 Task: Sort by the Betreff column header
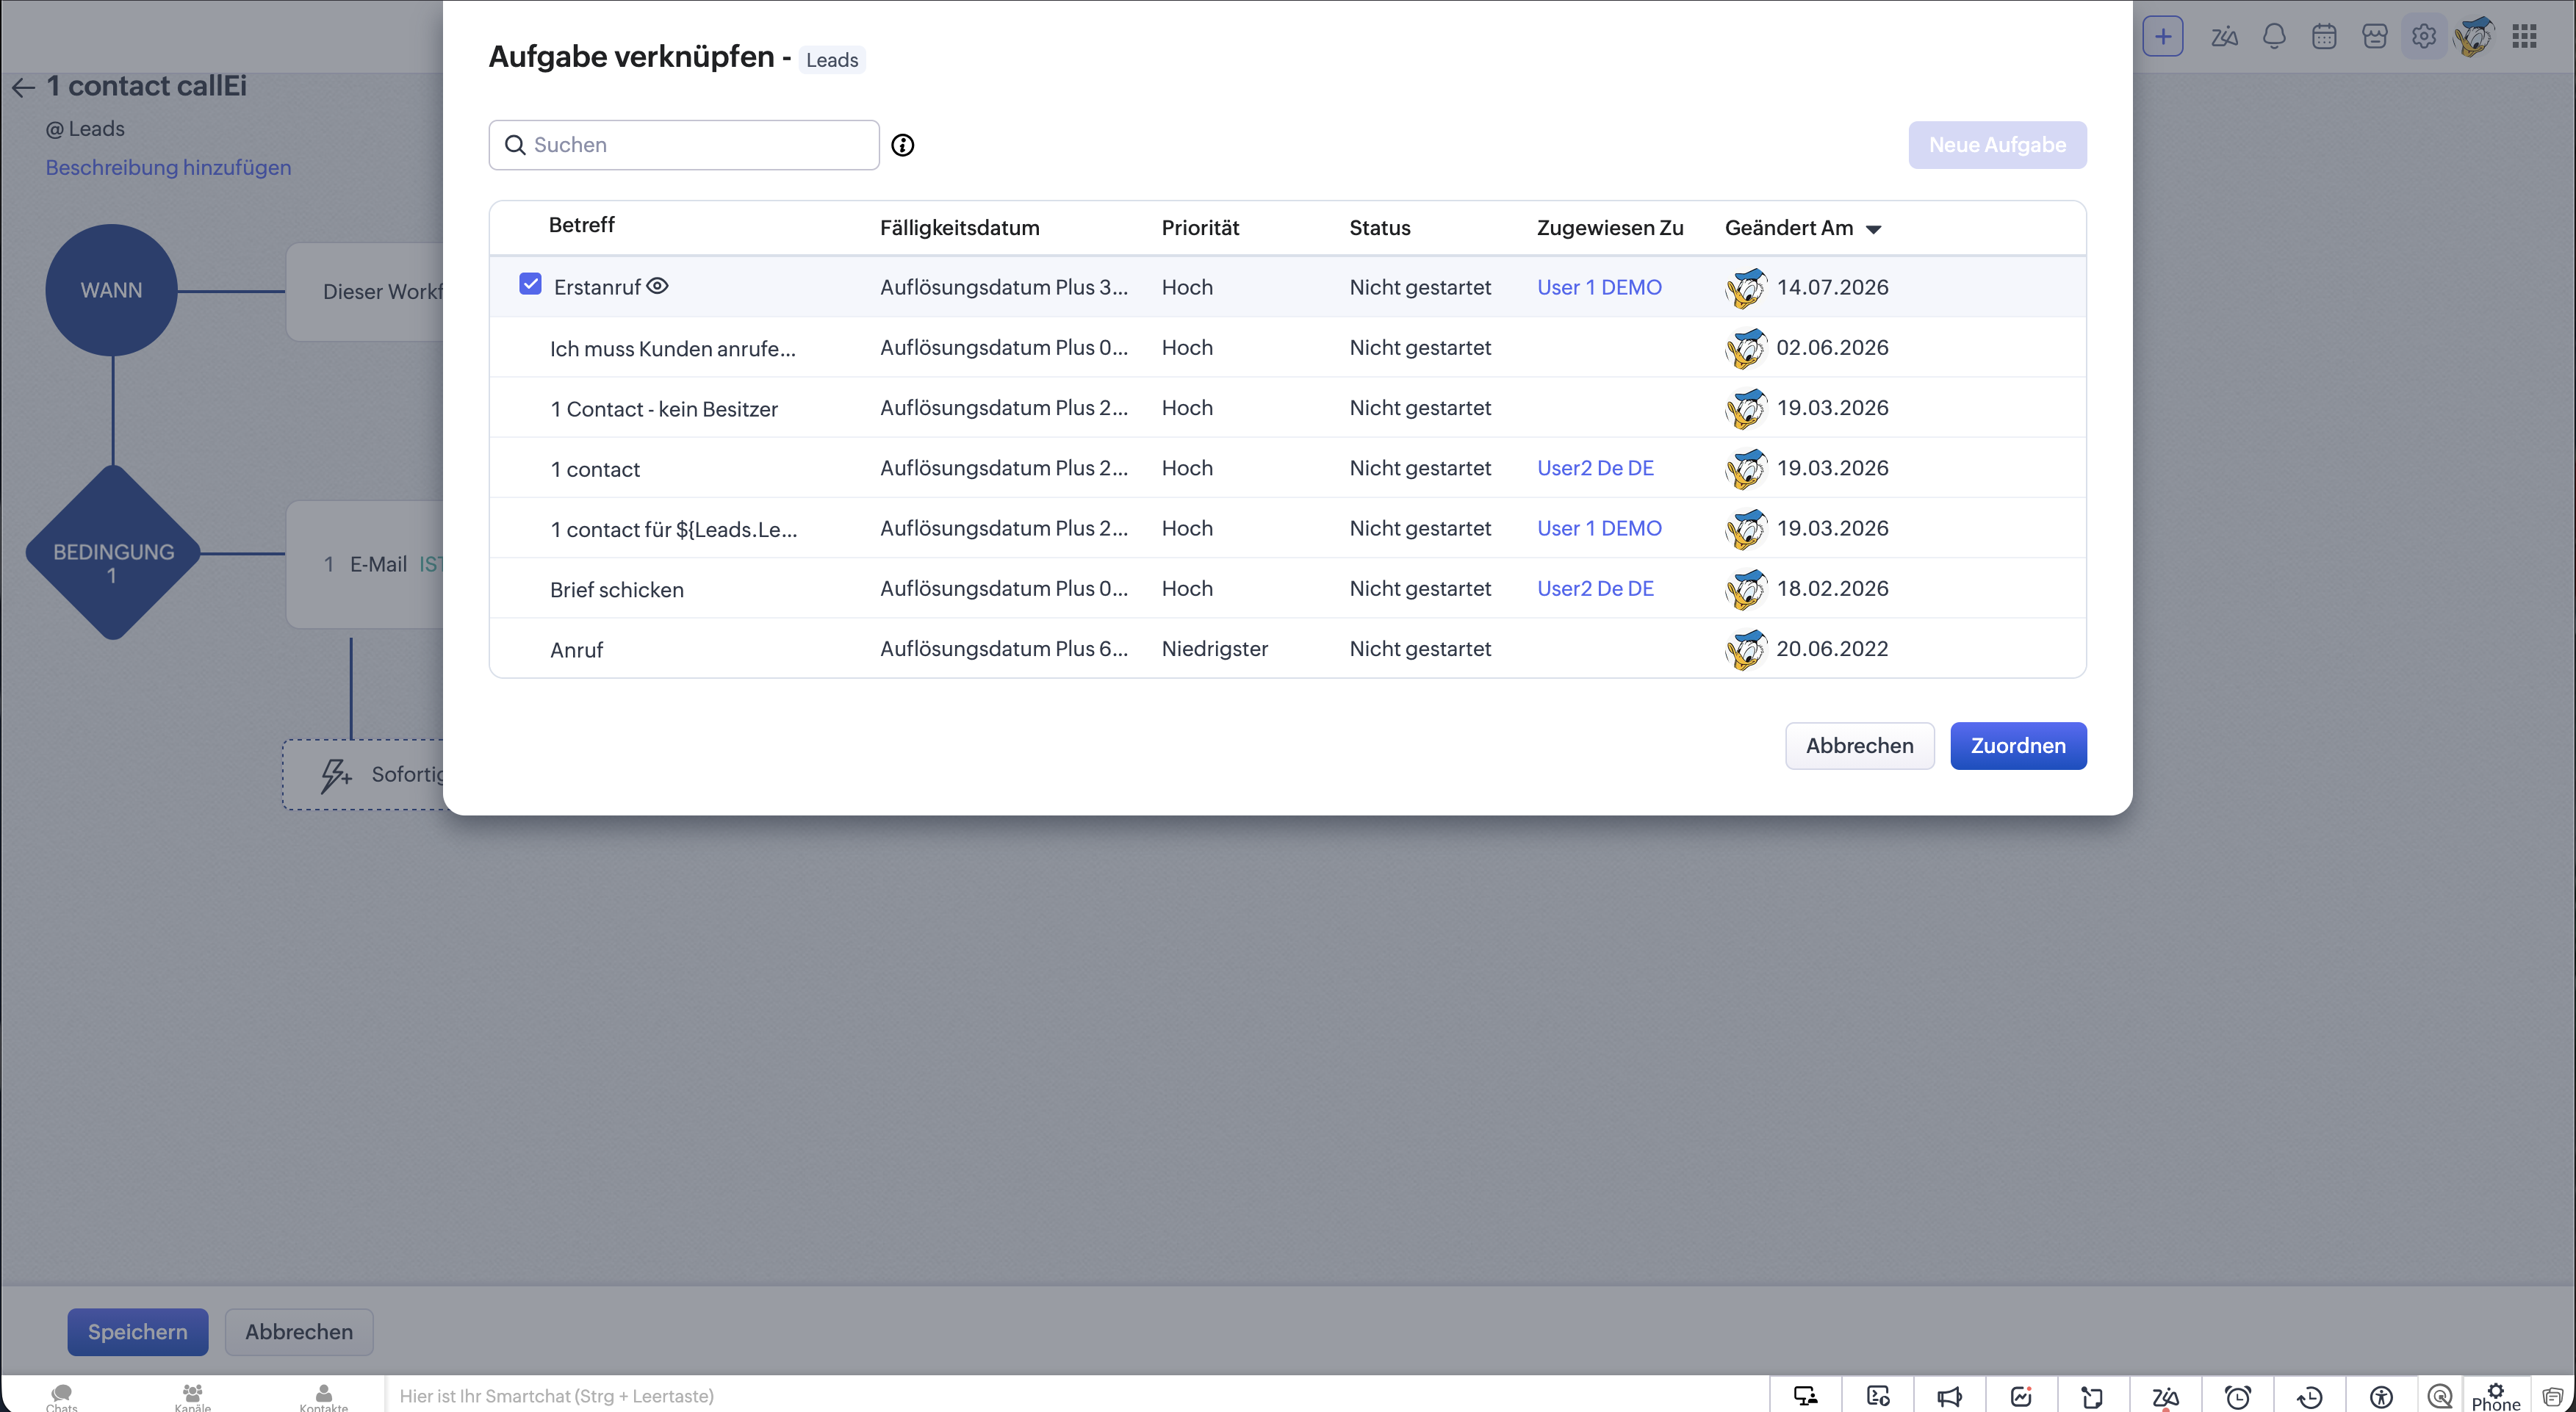581,225
